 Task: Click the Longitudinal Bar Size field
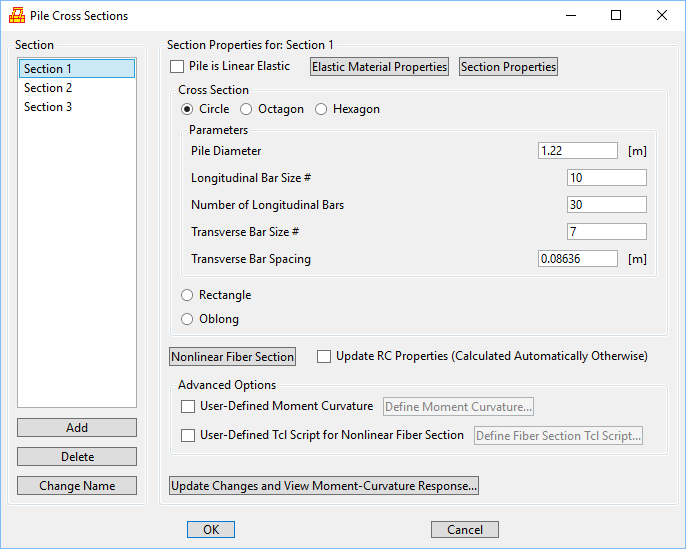pos(605,178)
